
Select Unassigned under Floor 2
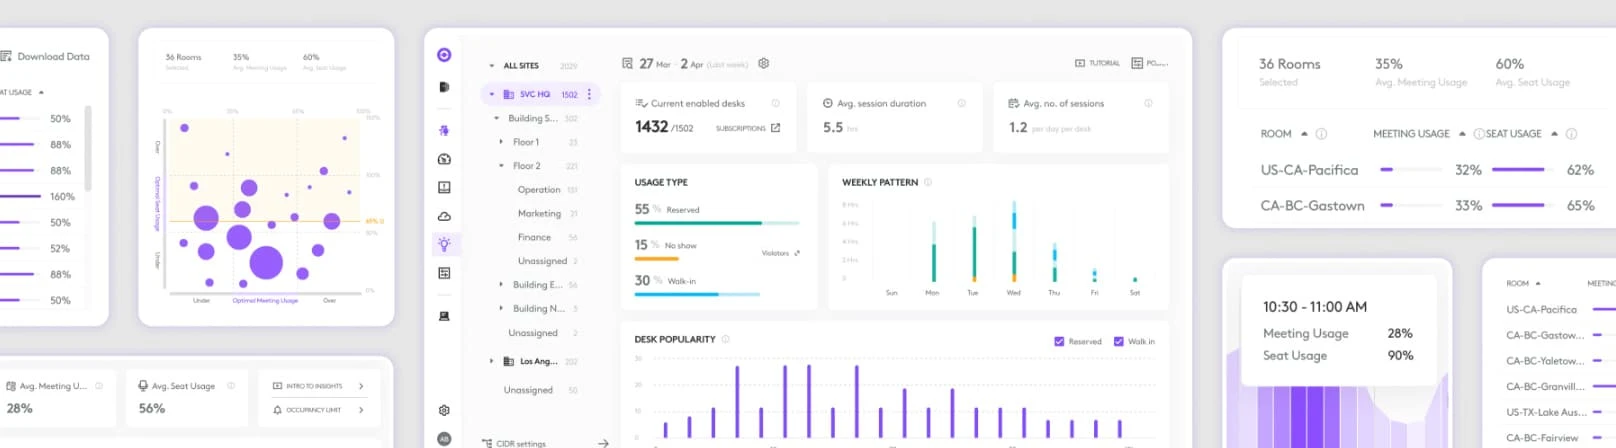pos(547,261)
